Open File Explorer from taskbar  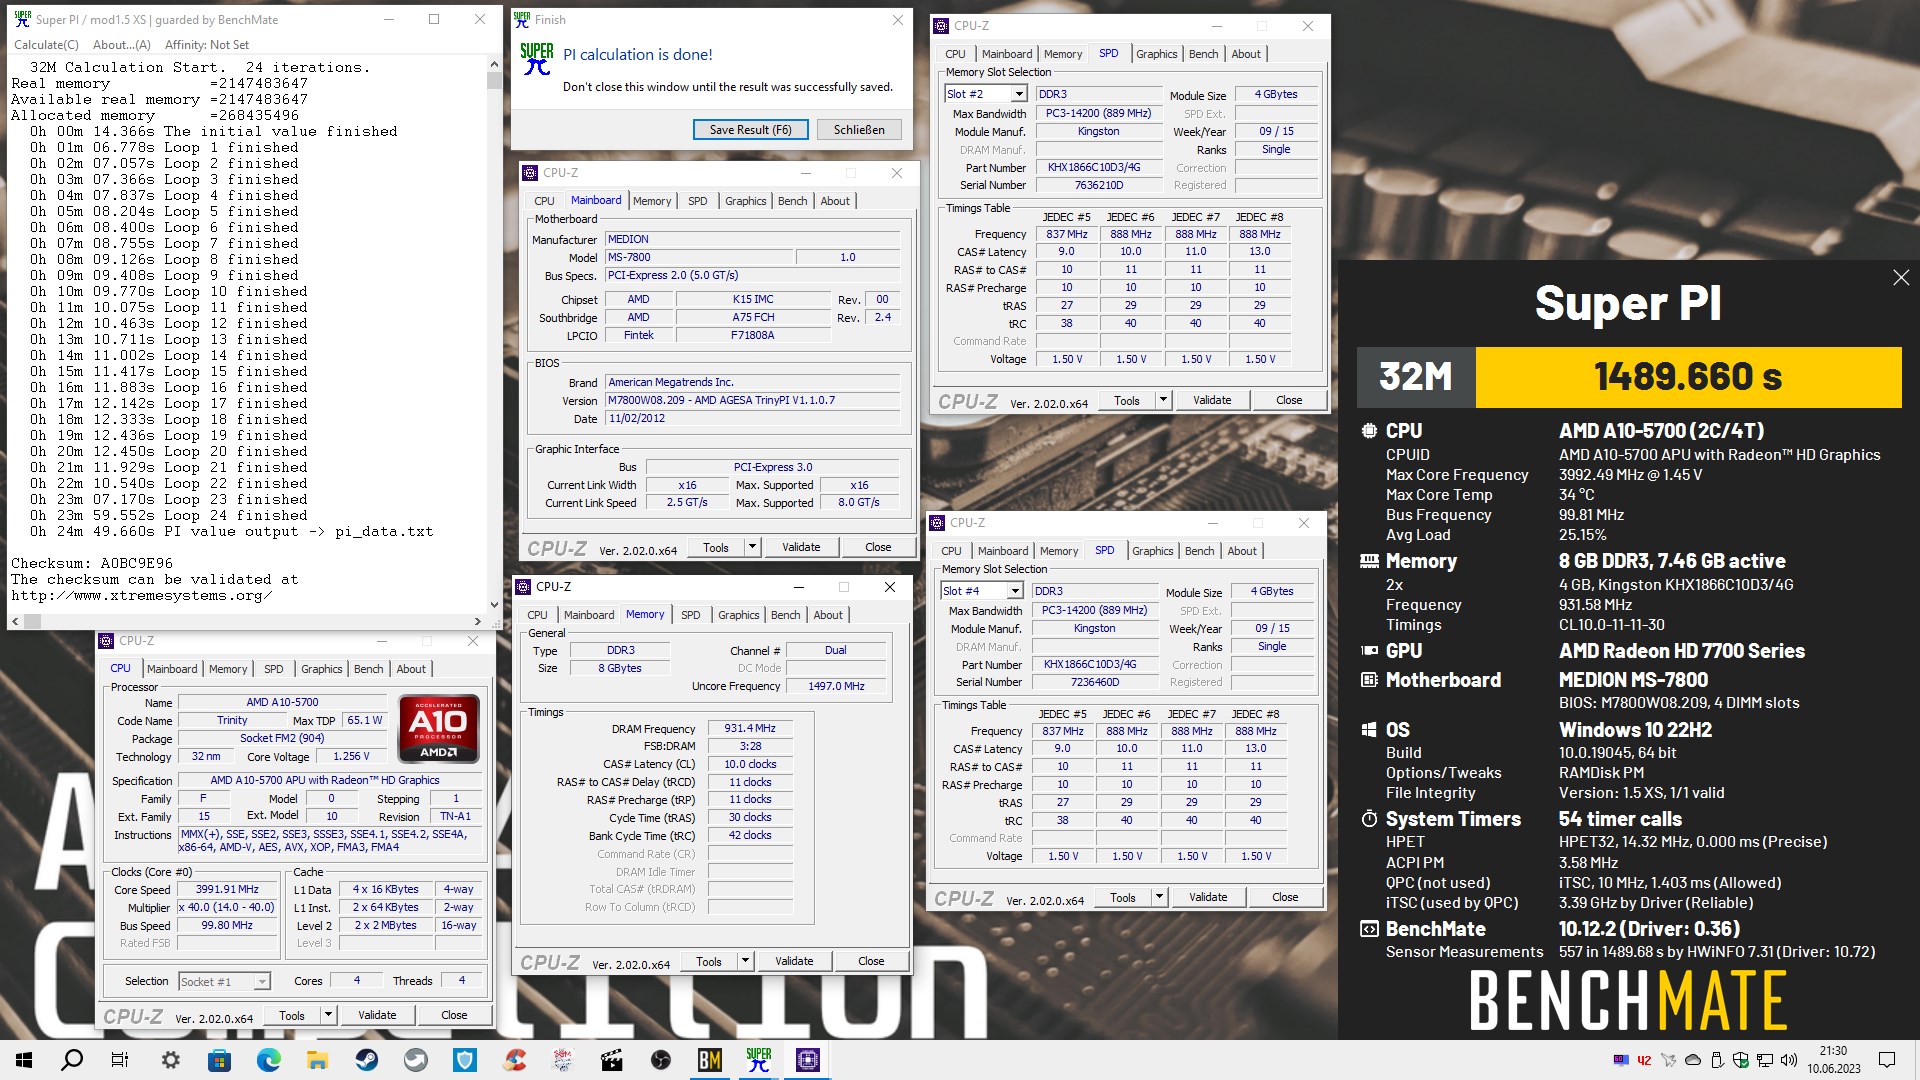[x=318, y=1060]
